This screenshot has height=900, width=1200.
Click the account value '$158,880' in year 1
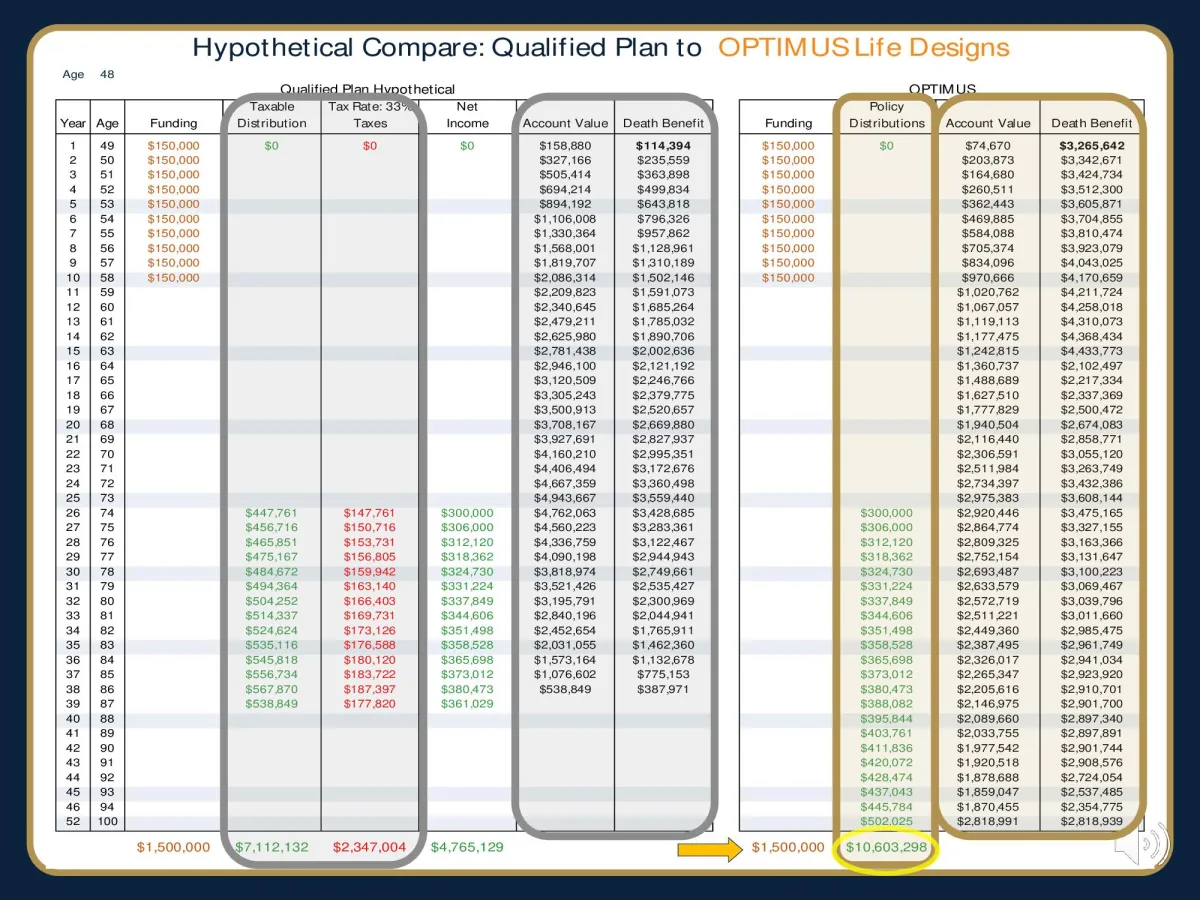pyautogui.click(x=565, y=145)
